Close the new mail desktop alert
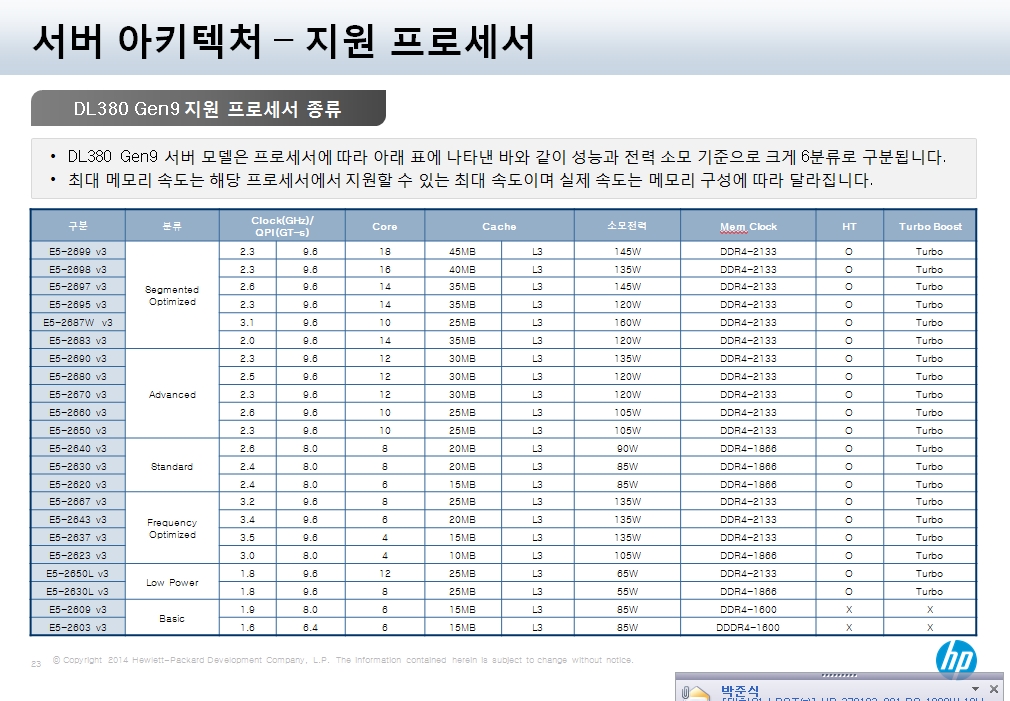 [x=994, y=689]
